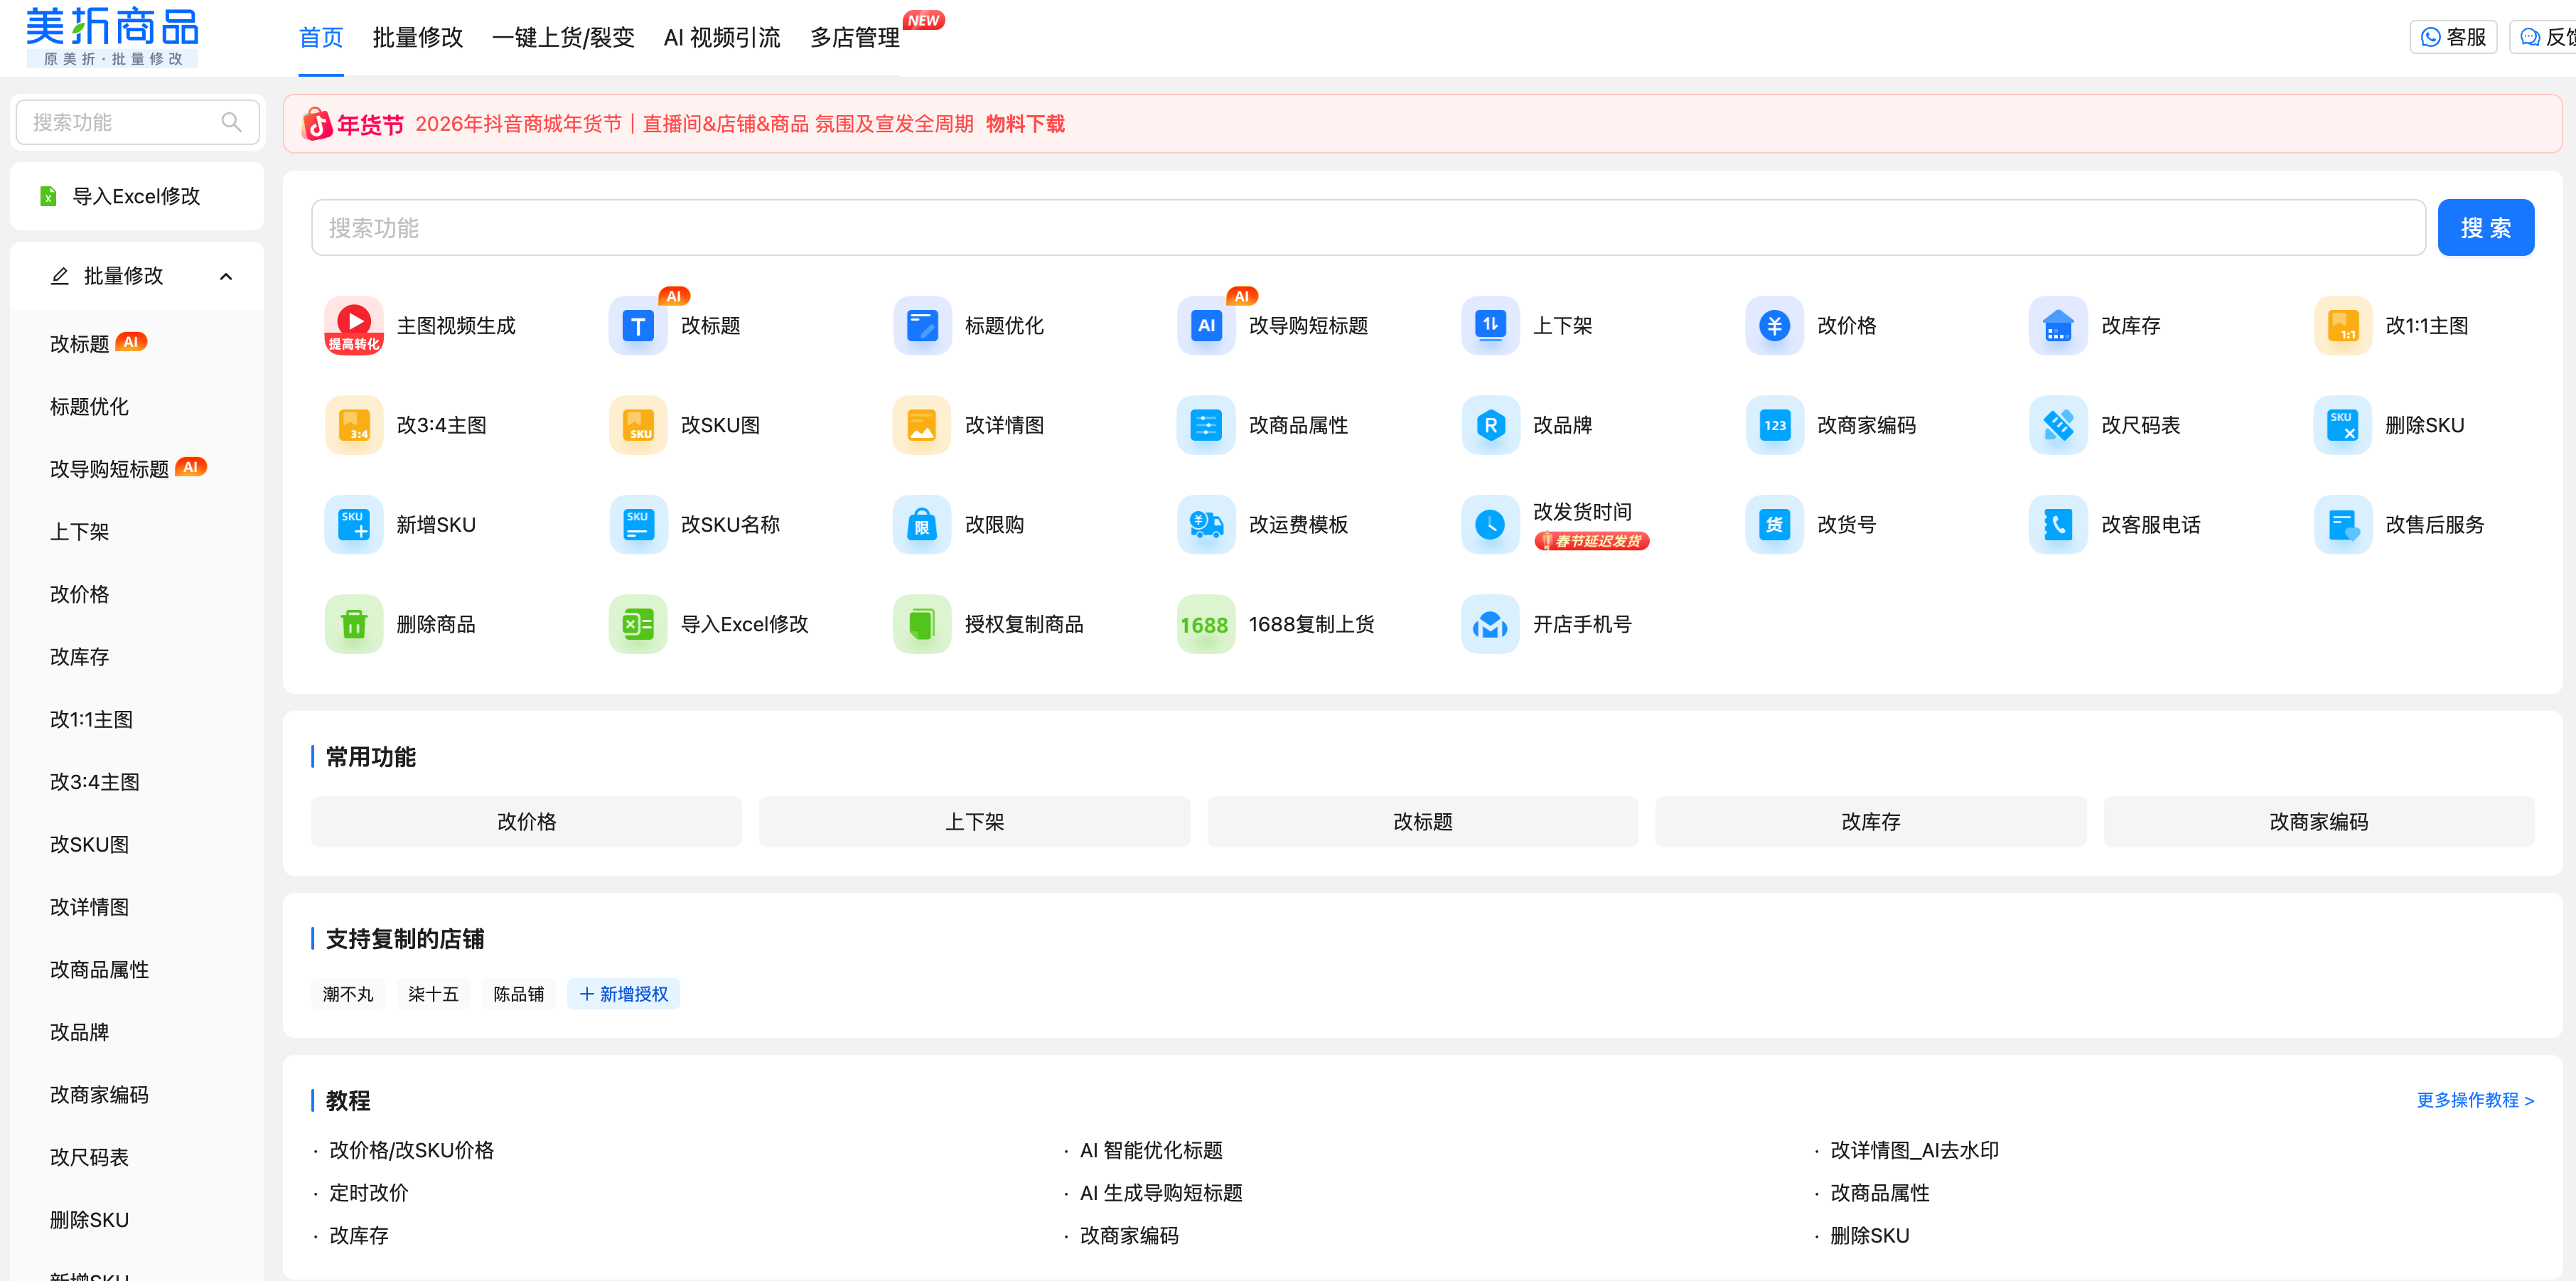Click the 搜索 search button
2576x1281 pixels.
[x=2486, y=227]
